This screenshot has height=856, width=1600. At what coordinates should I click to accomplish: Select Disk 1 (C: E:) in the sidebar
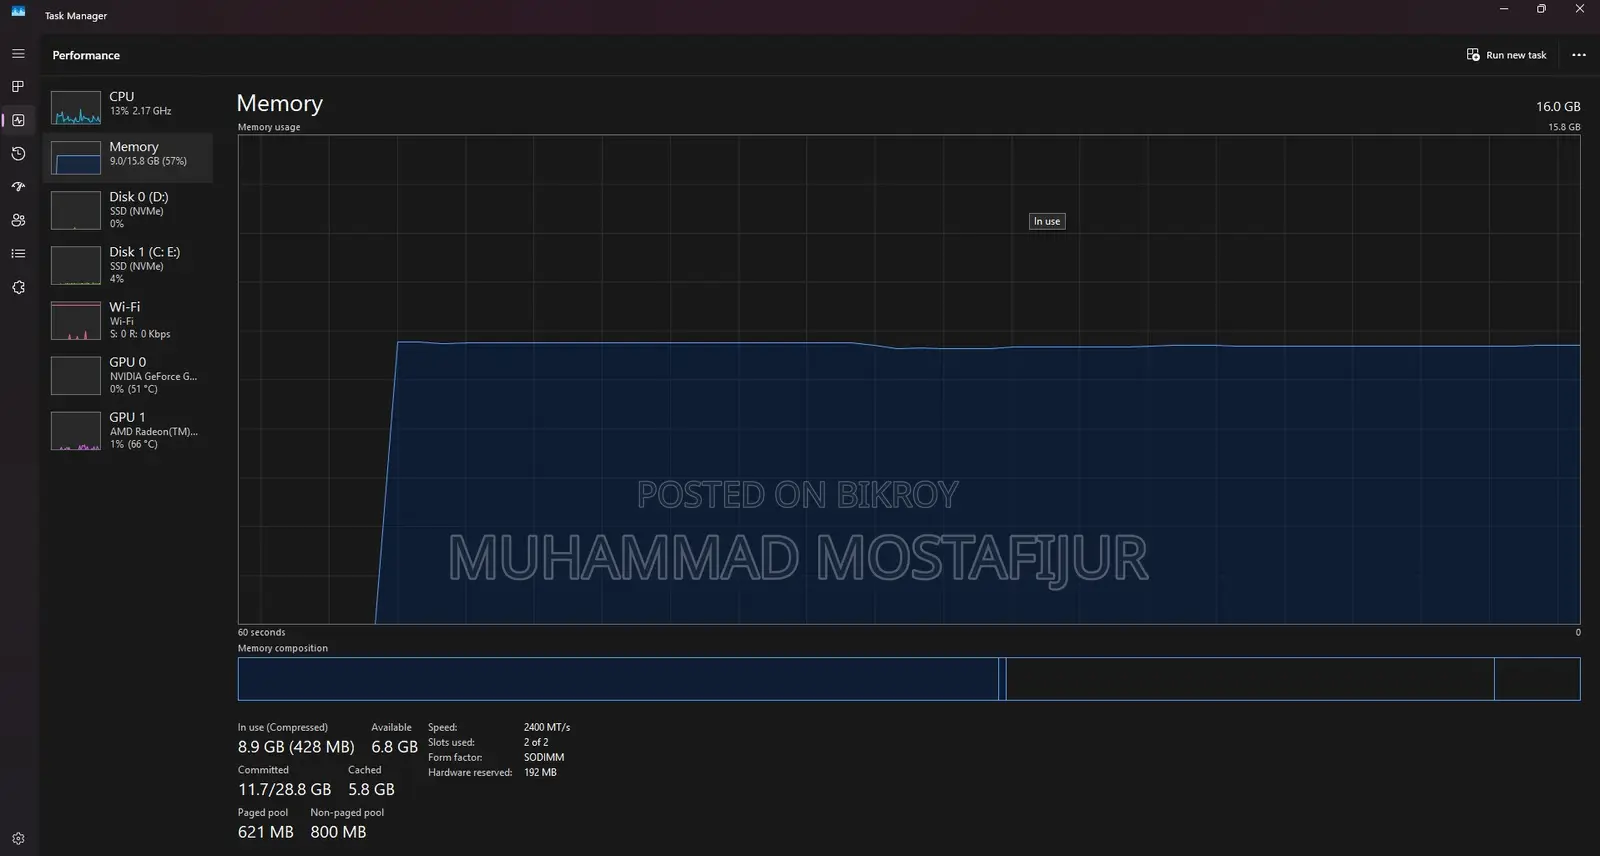(128, 265)
